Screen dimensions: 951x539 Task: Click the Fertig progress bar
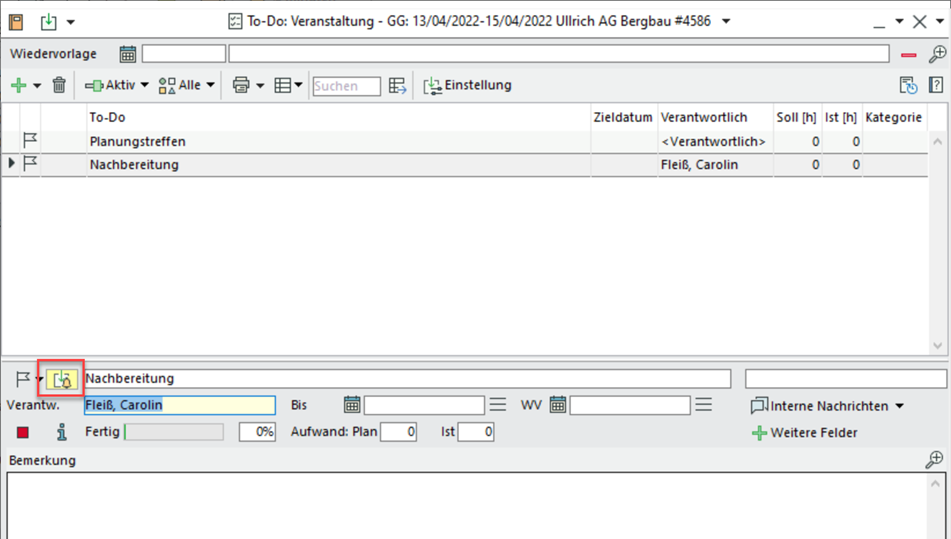tap(174, 433)
